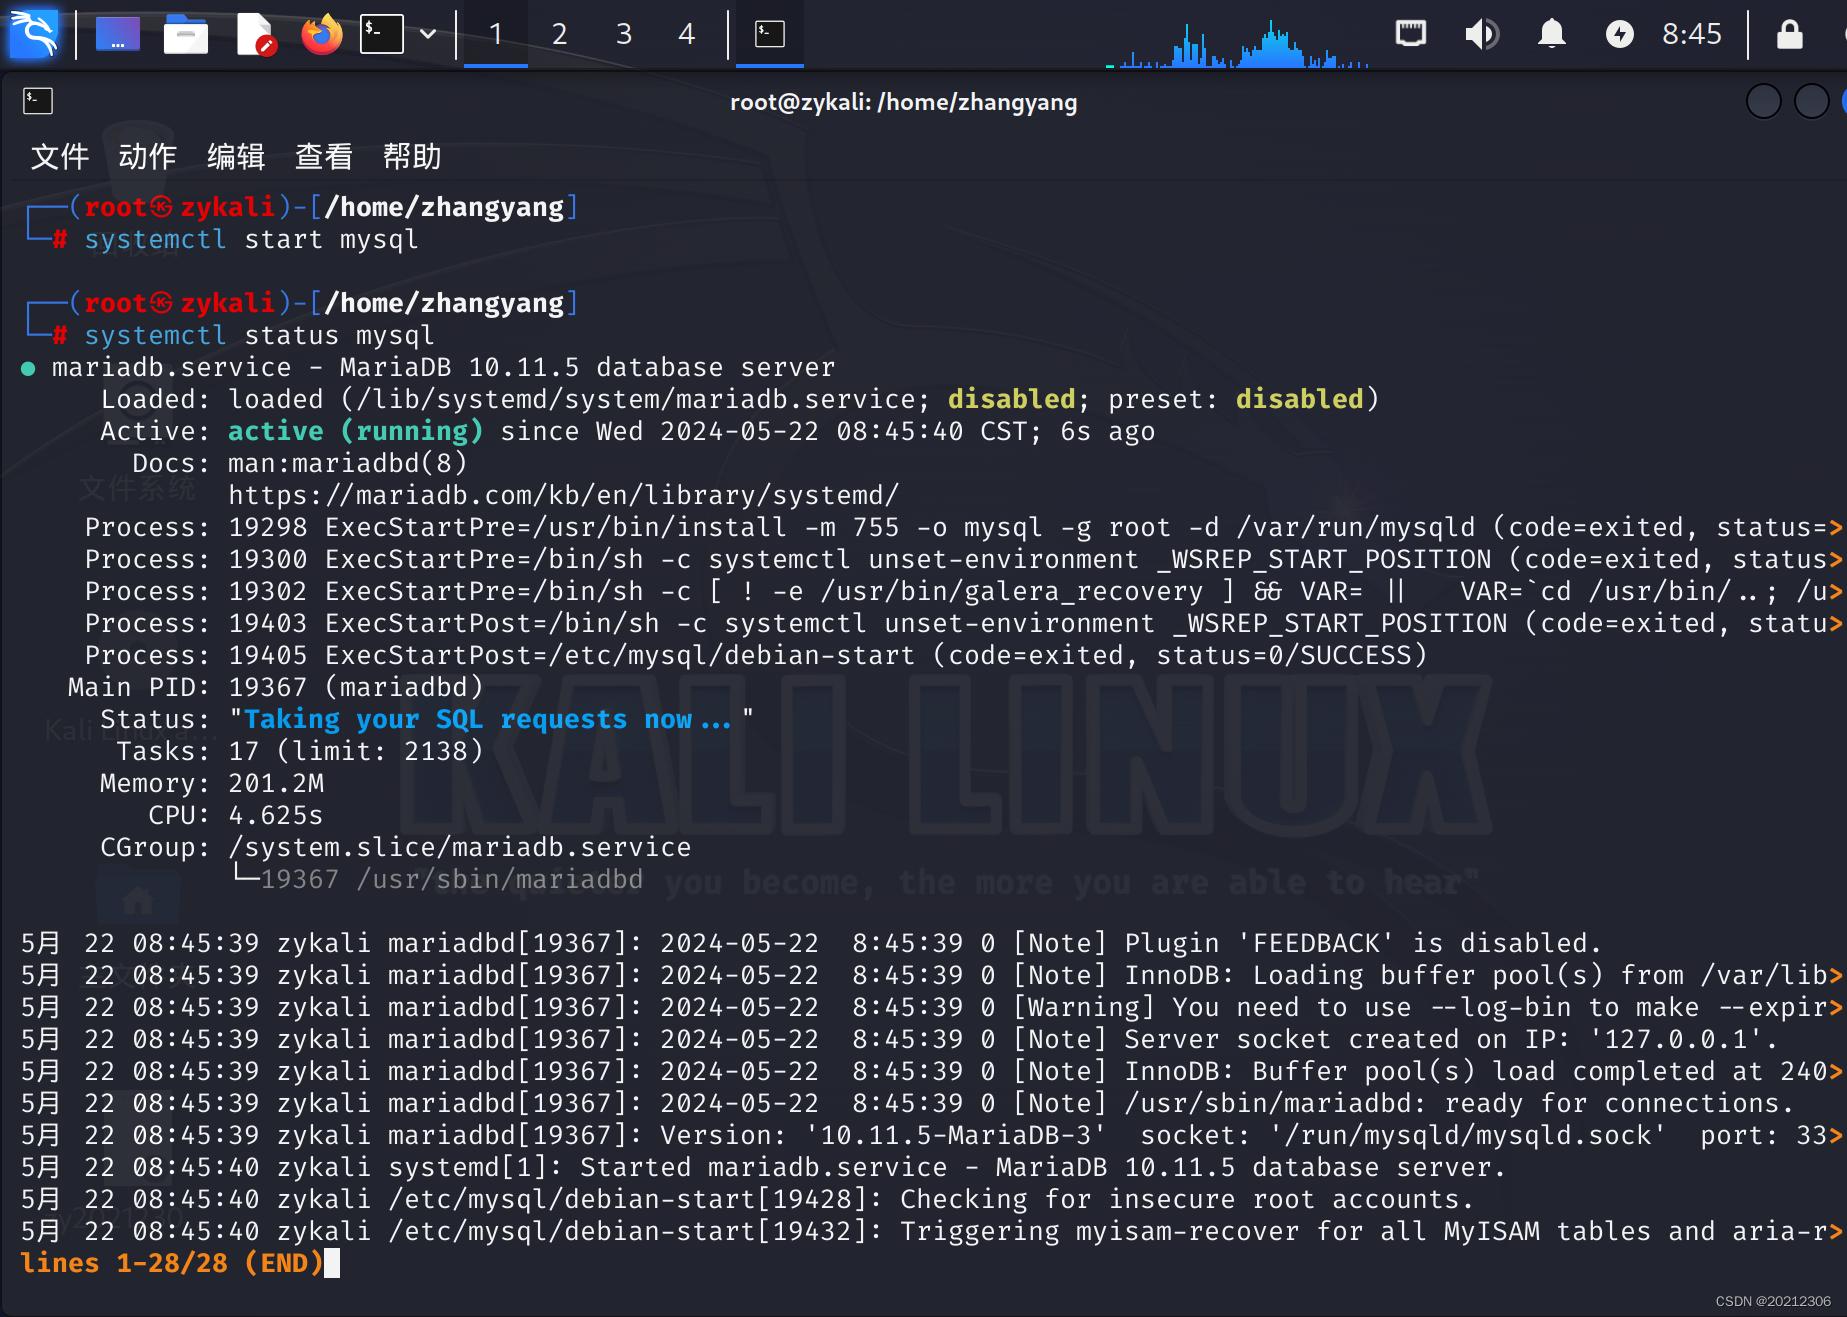Click 'Started mariadb.service' systemd log line
The image size is (1847, 1317).
point(763,1167)
